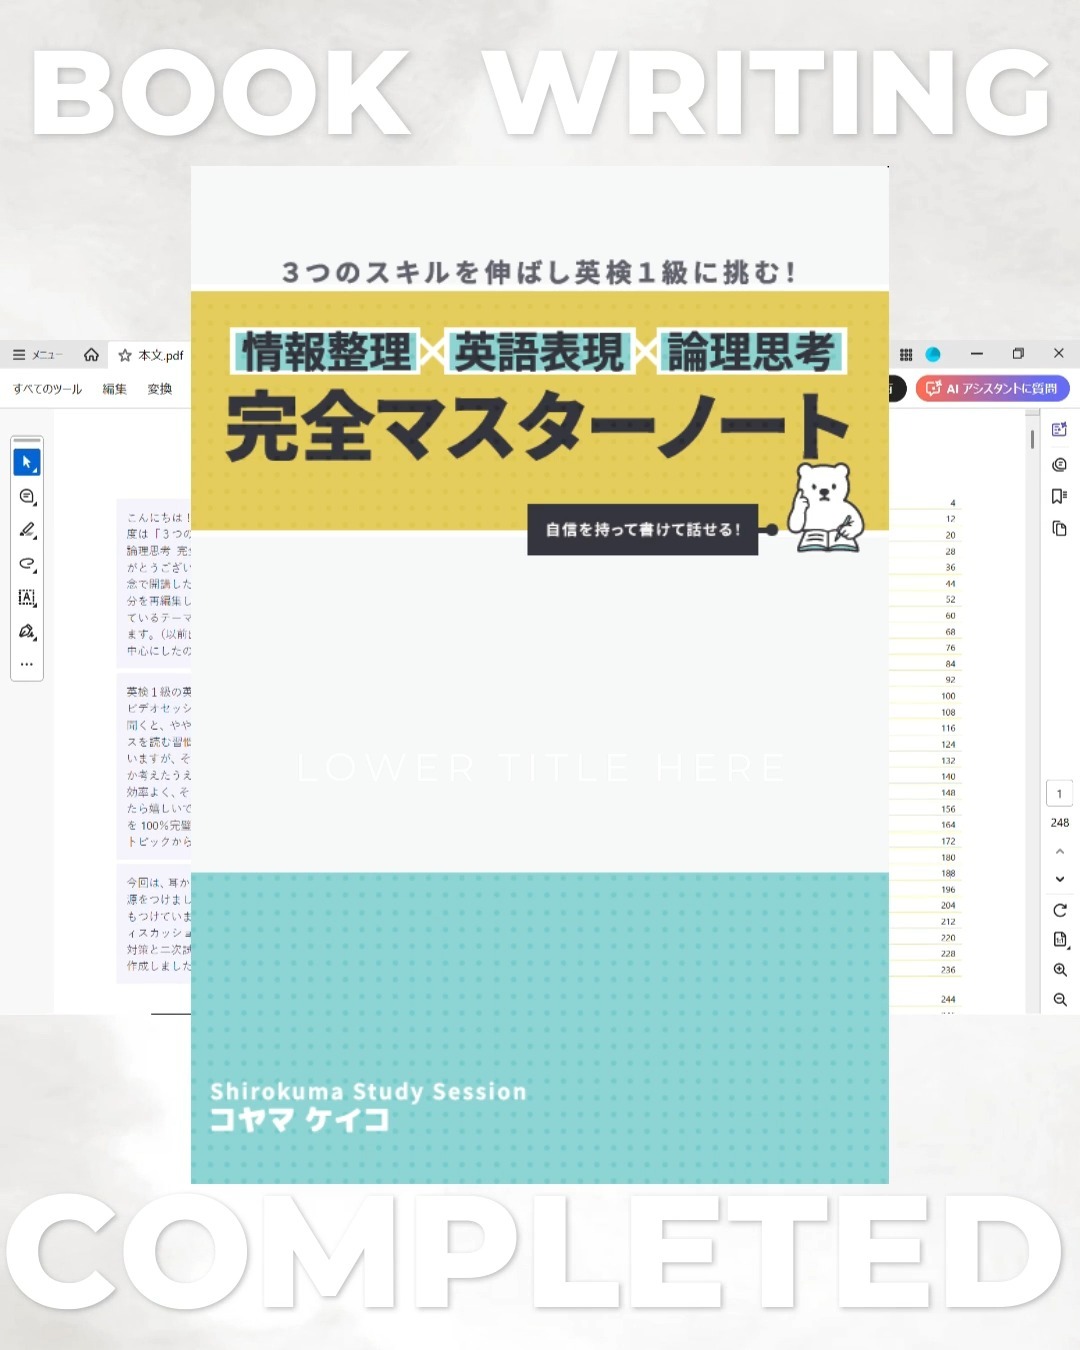Select the Selection arrow tool

pyautogui.click(x=27, y=461)
